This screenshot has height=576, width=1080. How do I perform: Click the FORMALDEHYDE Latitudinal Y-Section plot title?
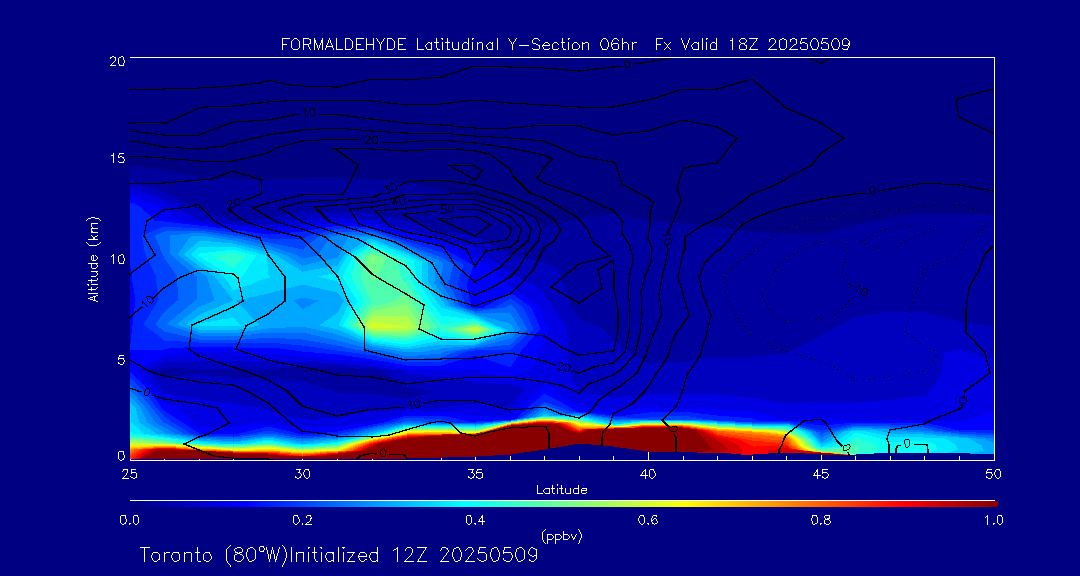tap(565, 45)
